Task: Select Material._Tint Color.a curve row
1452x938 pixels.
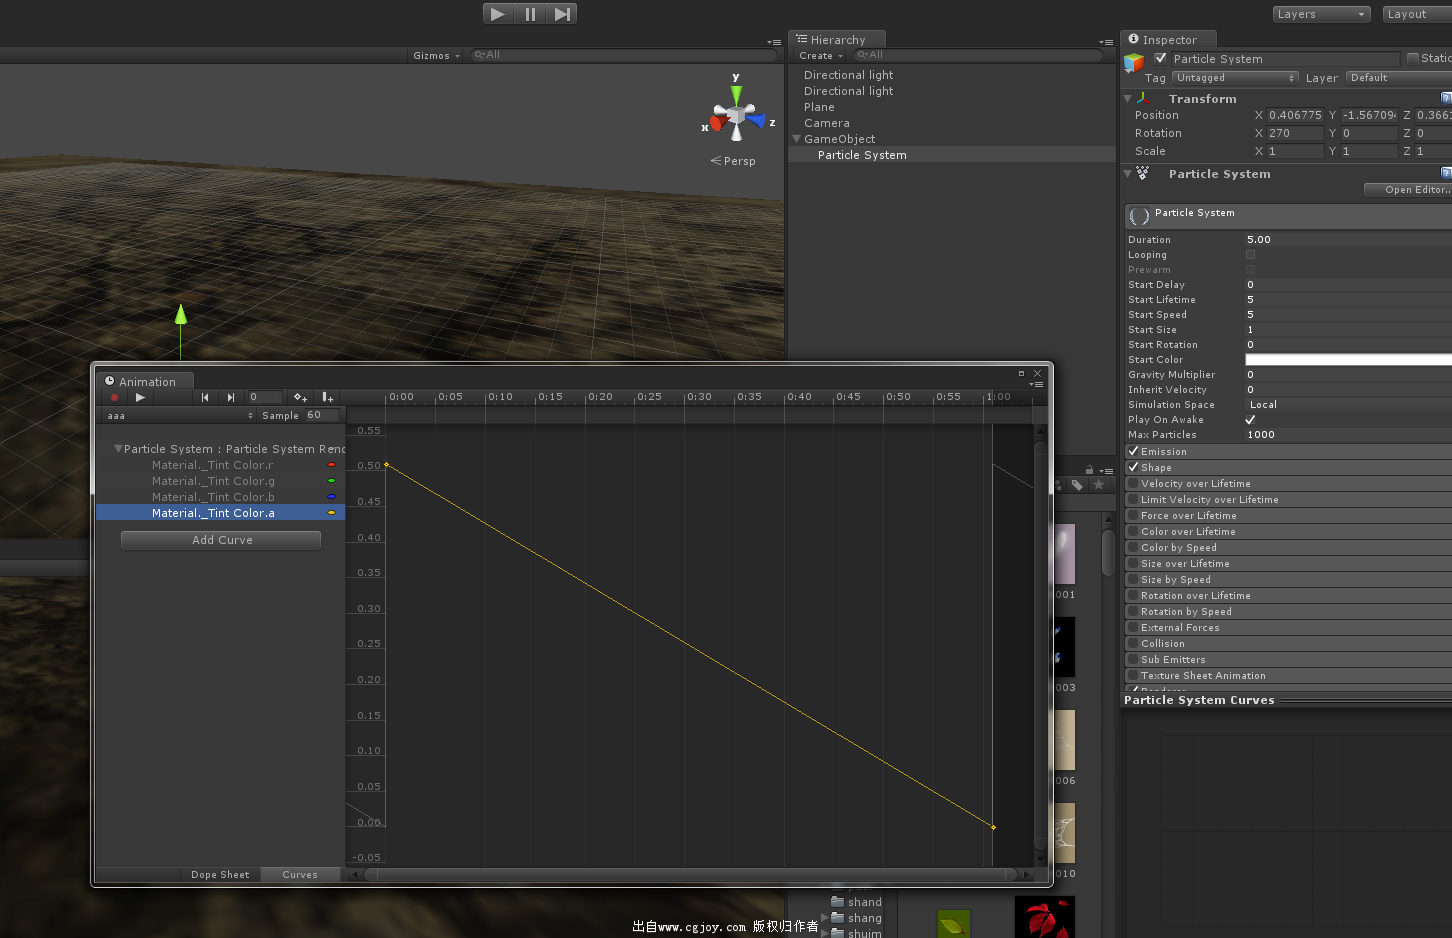Action: (x=221, y=513)
